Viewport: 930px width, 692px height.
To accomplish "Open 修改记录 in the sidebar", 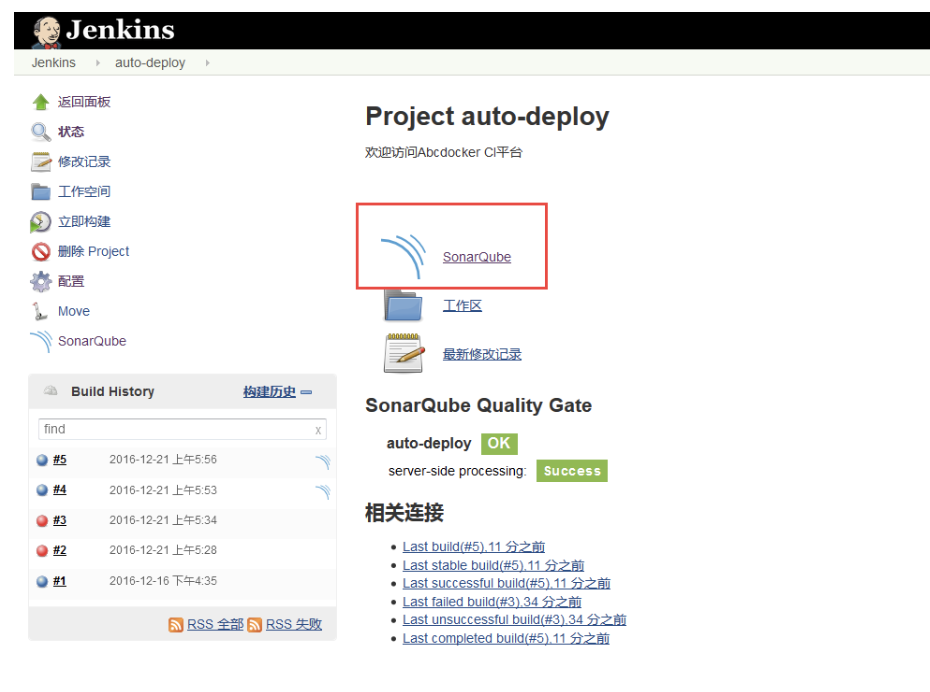I will [84, 162].
